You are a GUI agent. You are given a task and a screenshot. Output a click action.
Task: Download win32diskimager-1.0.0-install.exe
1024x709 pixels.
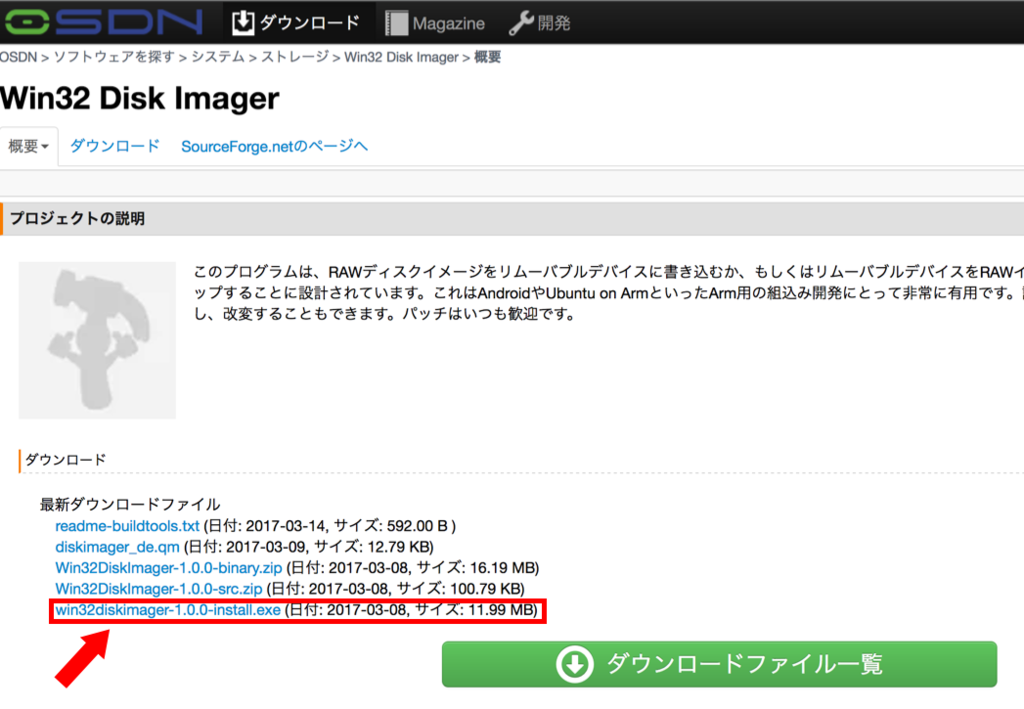pos(168,610)
